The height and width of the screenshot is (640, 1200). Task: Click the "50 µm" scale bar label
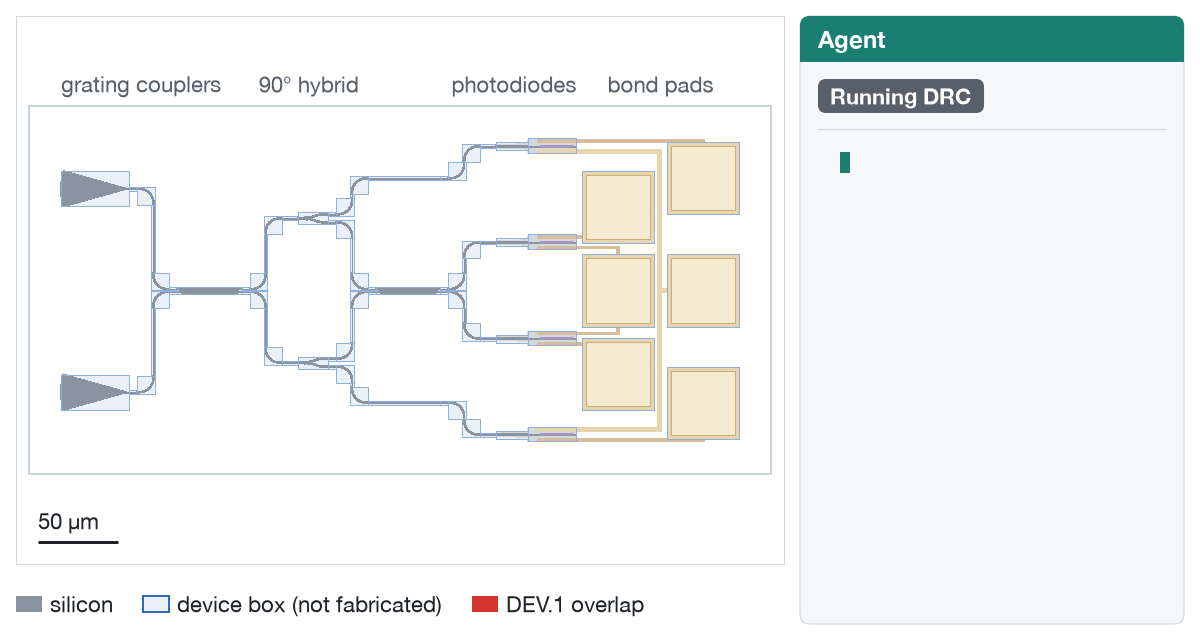coord(69,521)
